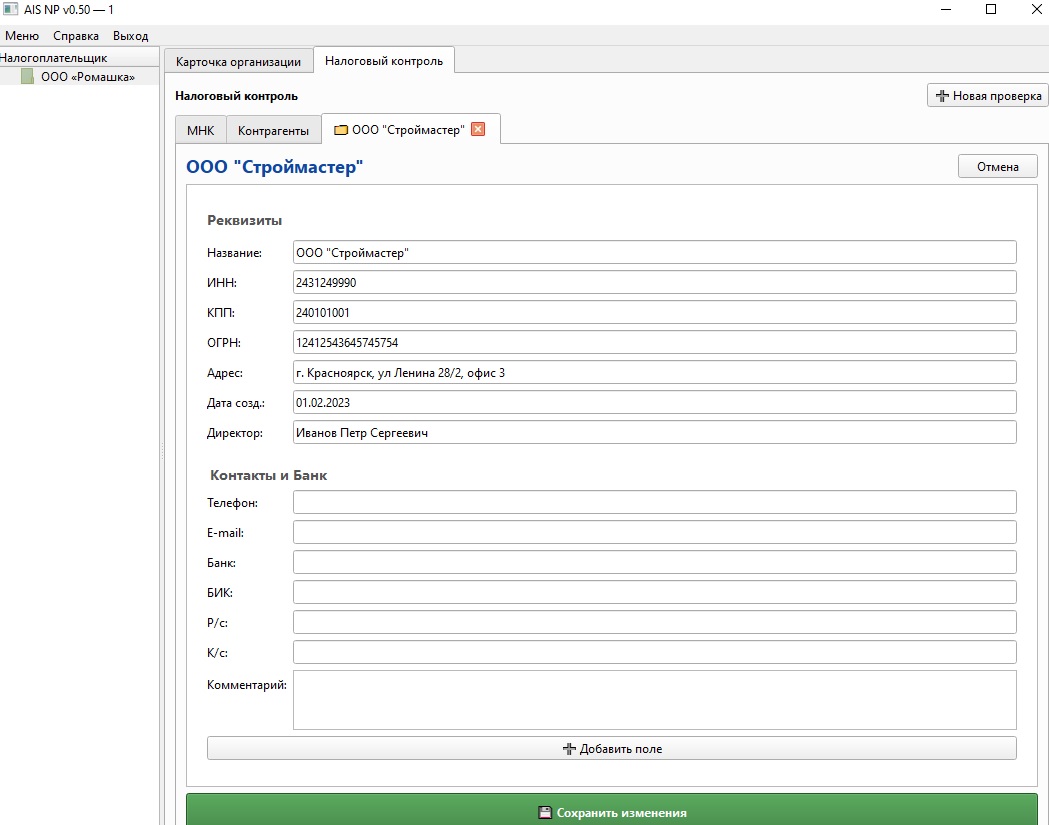Click the ООО "Строймастер" blue heading

(x=274, y=167)
